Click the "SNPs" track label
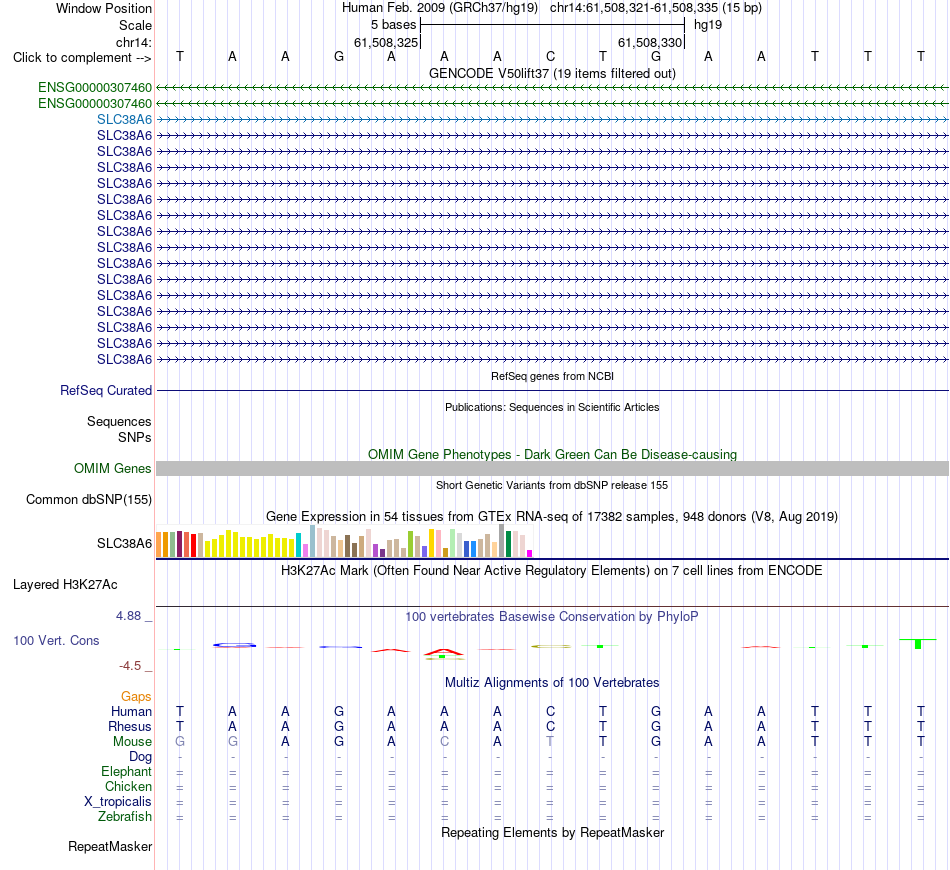 coord(135,437)
